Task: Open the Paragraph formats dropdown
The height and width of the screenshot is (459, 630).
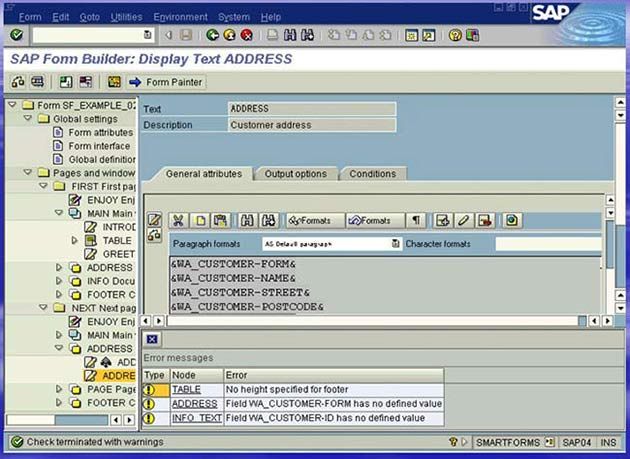Action: [395, 244]
